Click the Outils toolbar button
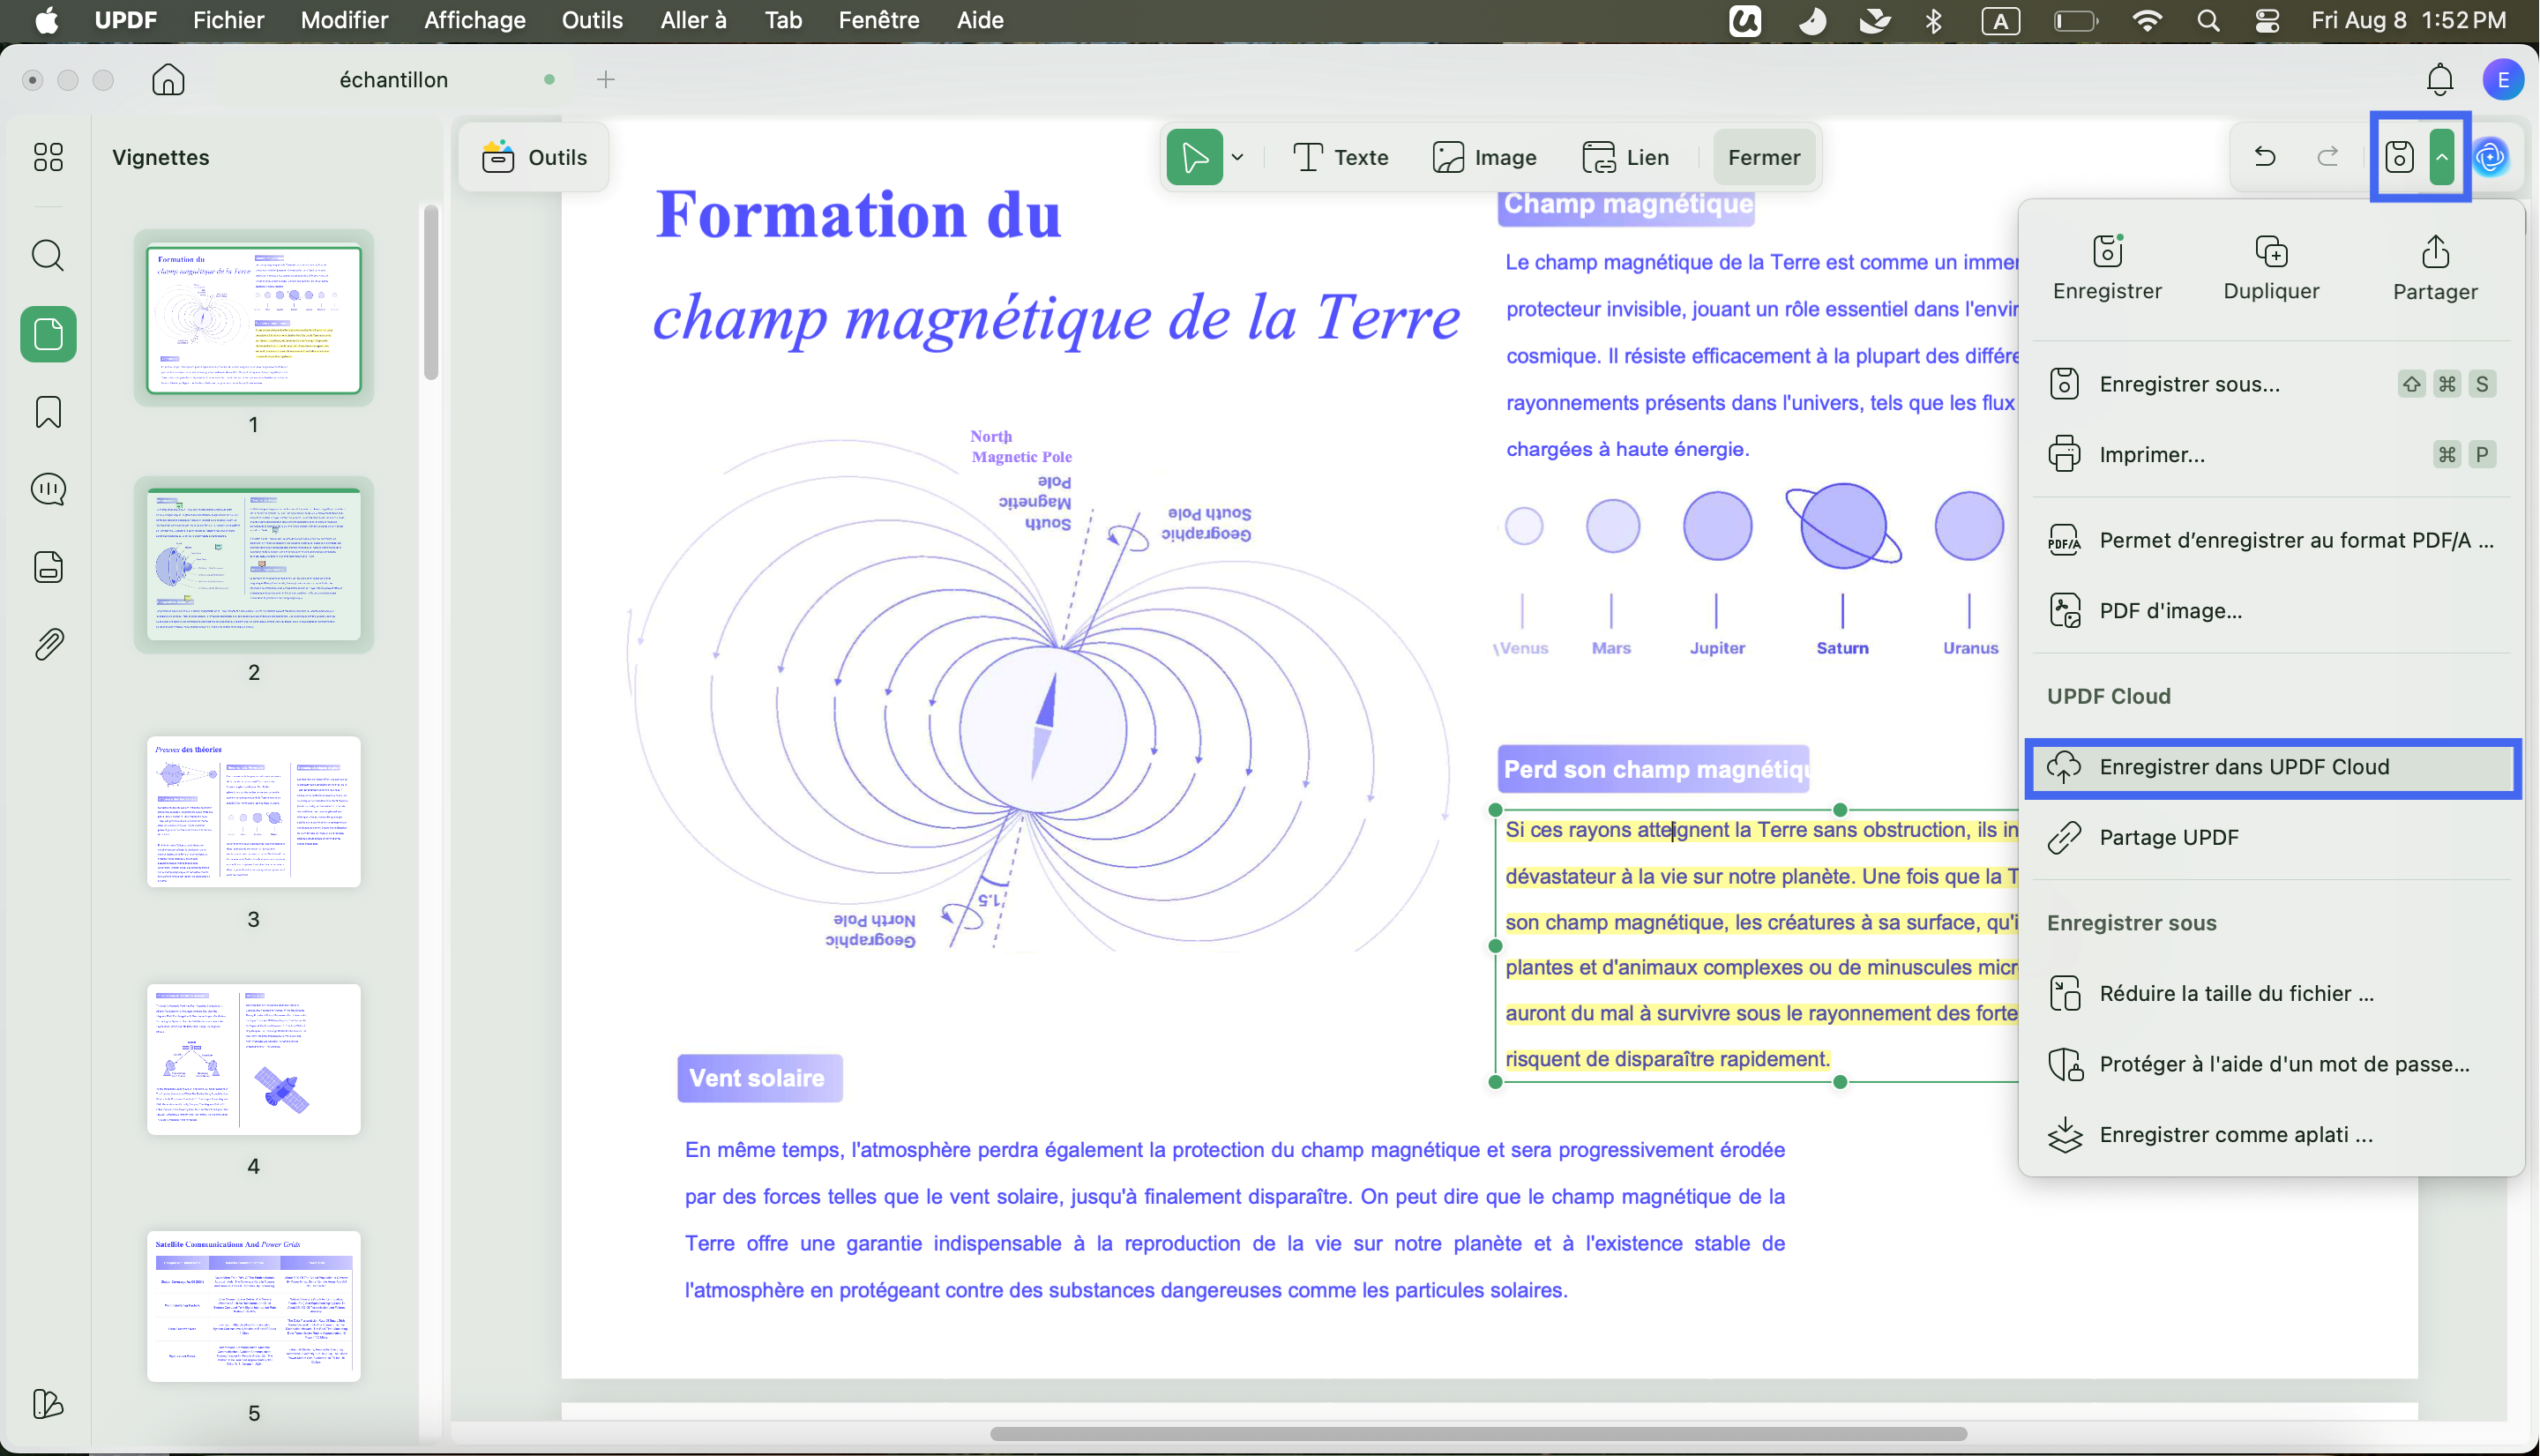 (534, 157)
